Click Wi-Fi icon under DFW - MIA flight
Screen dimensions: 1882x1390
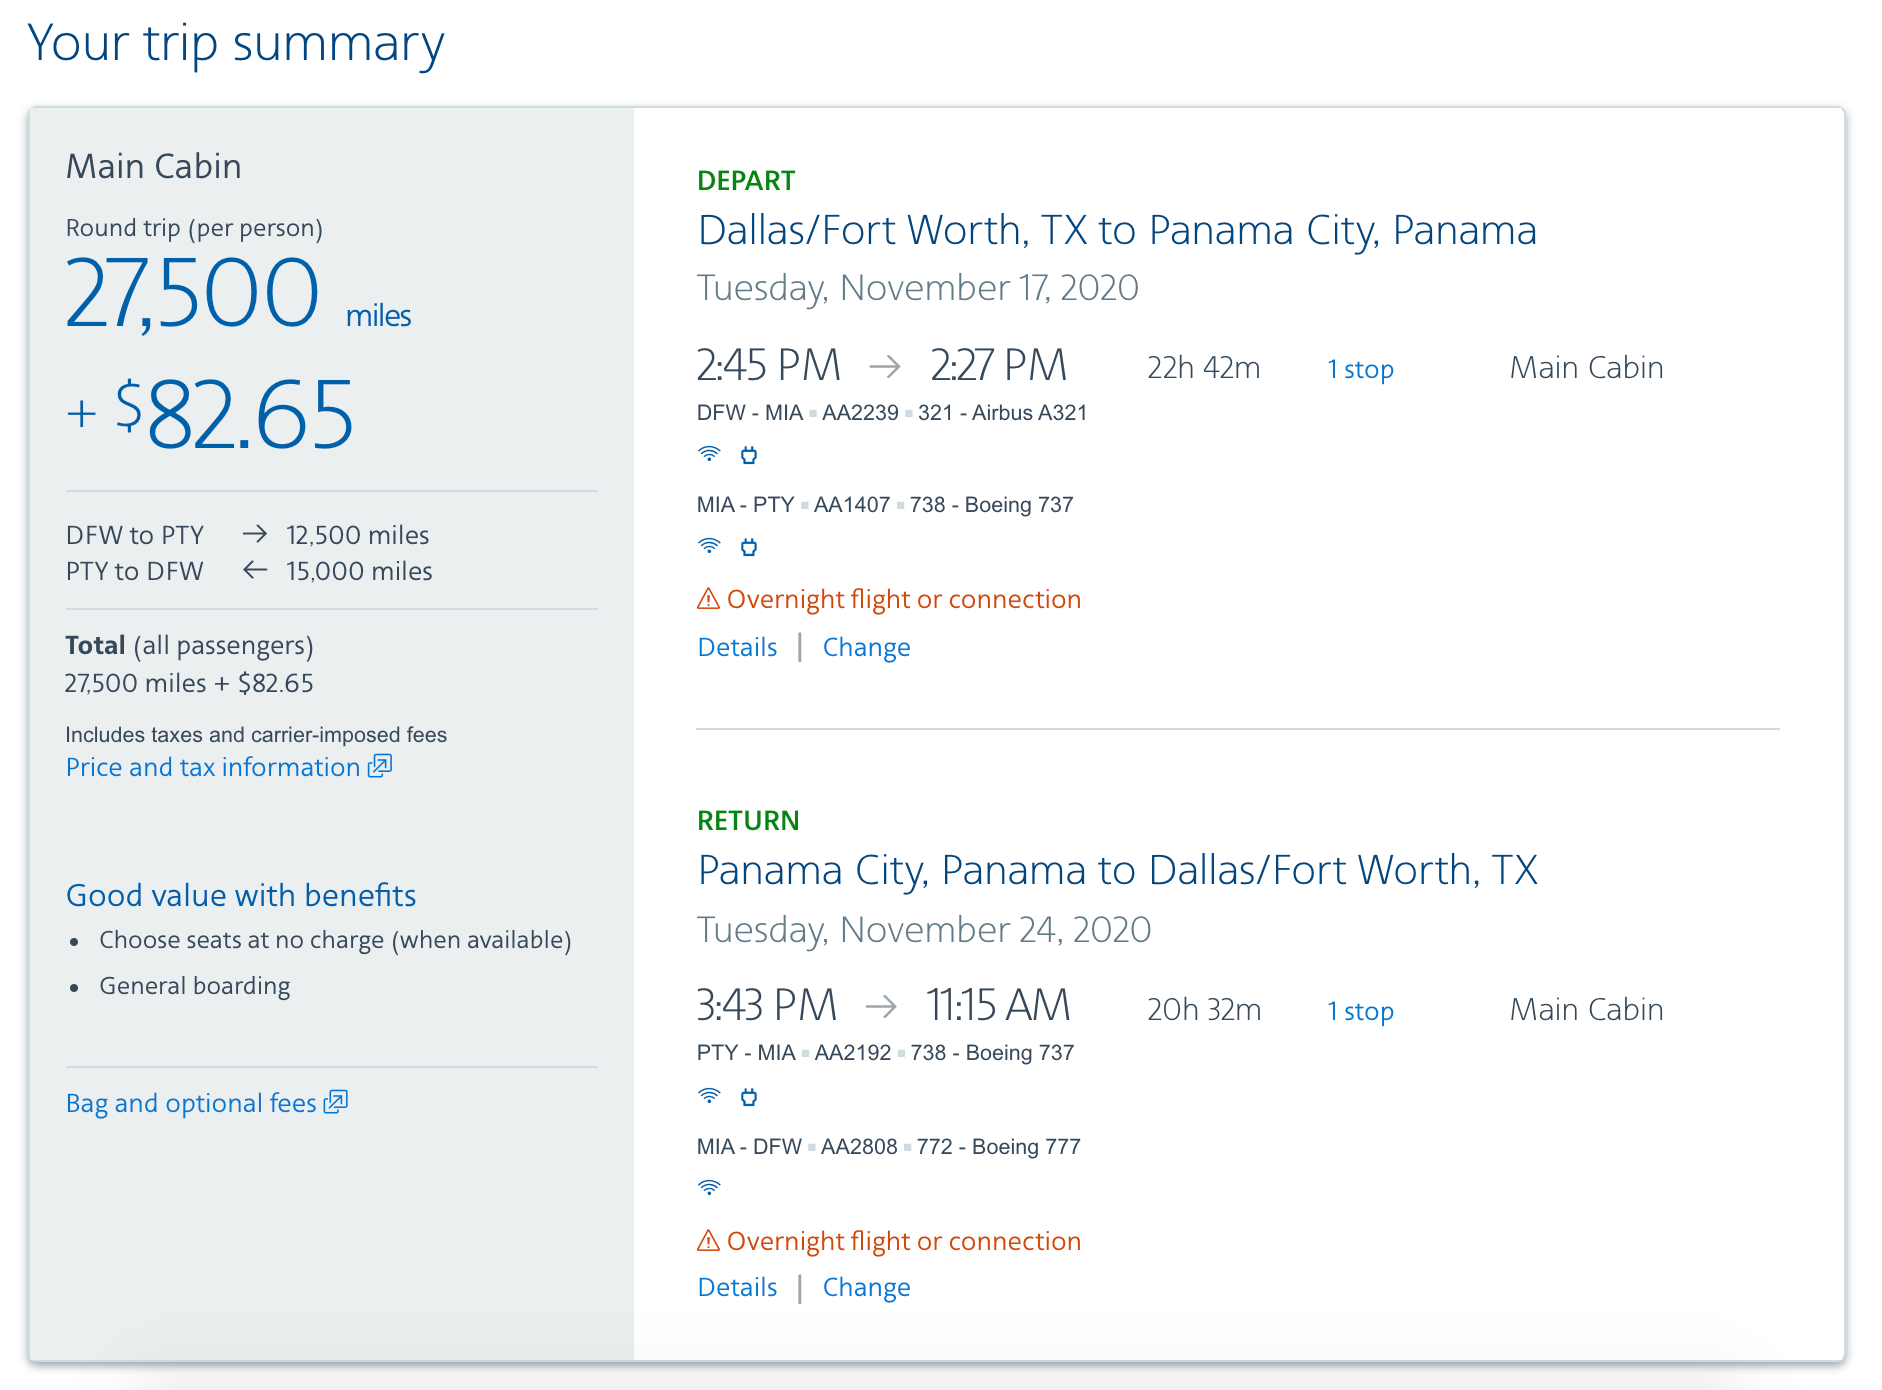[x=709, y=455]
